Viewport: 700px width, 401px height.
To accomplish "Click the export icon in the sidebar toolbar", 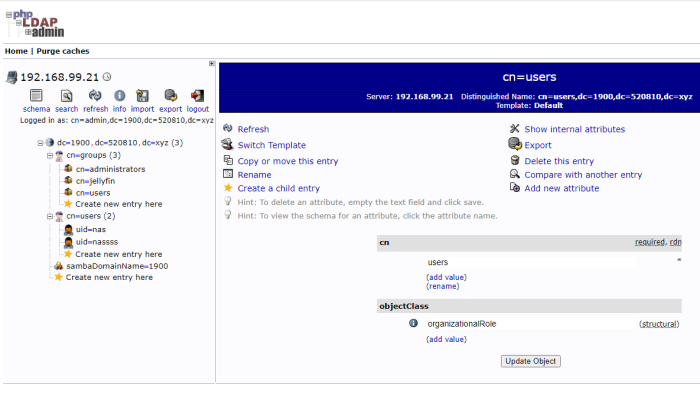I will coord(170,96).
